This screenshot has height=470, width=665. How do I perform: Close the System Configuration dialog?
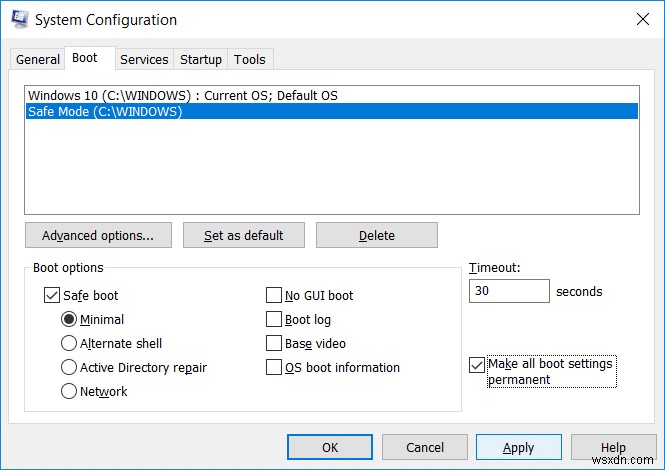click(x=641, y=19)
